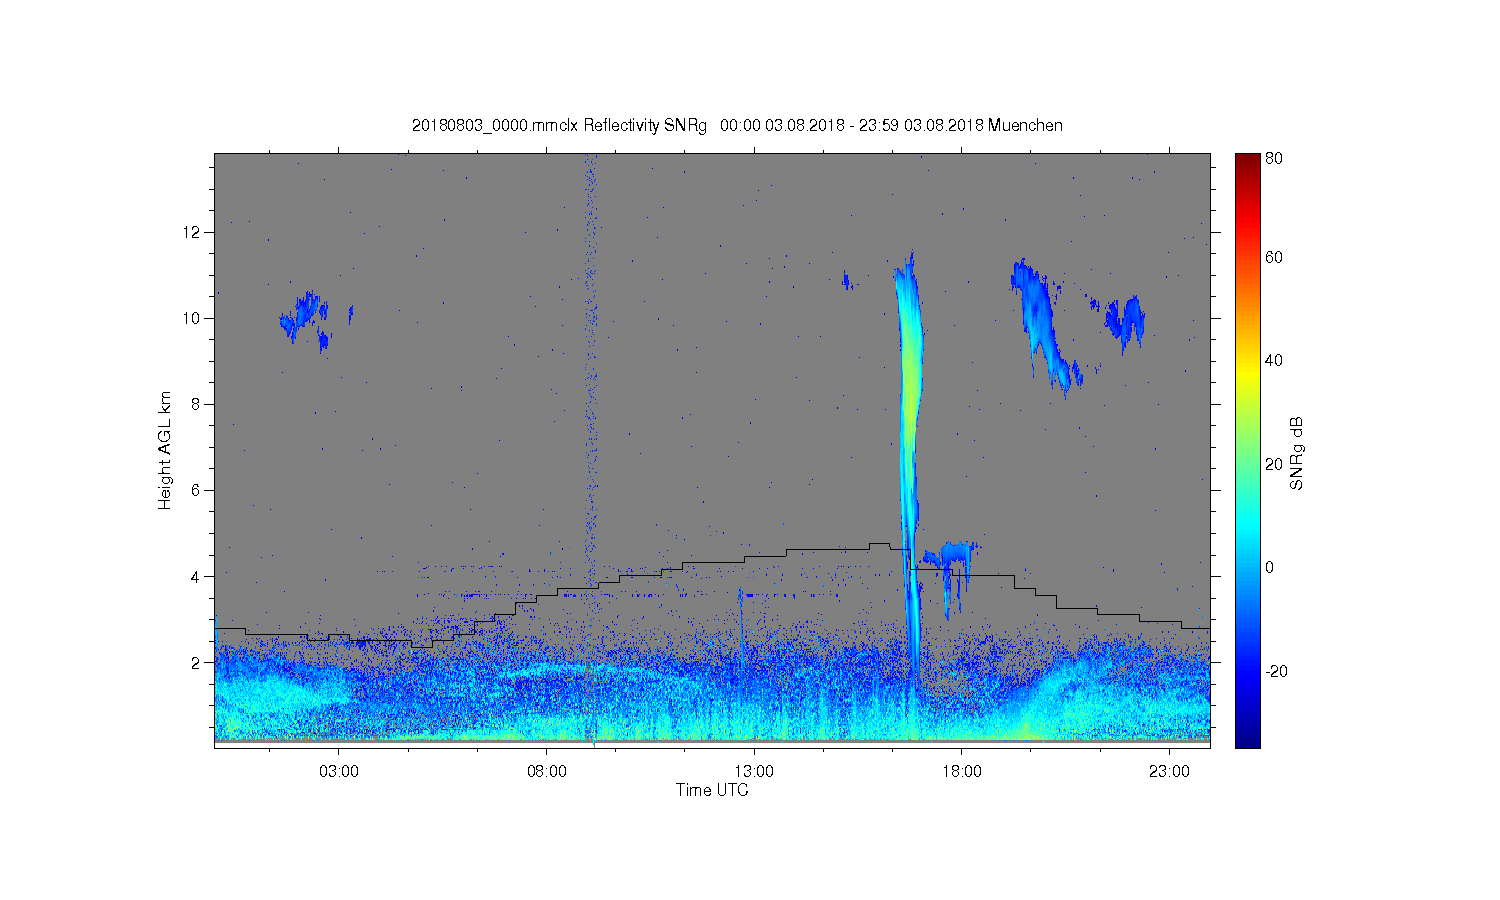Click the dark blue bottom of the colorbar
Screen dimensions: 1500x900
[x=1247, y=738]
